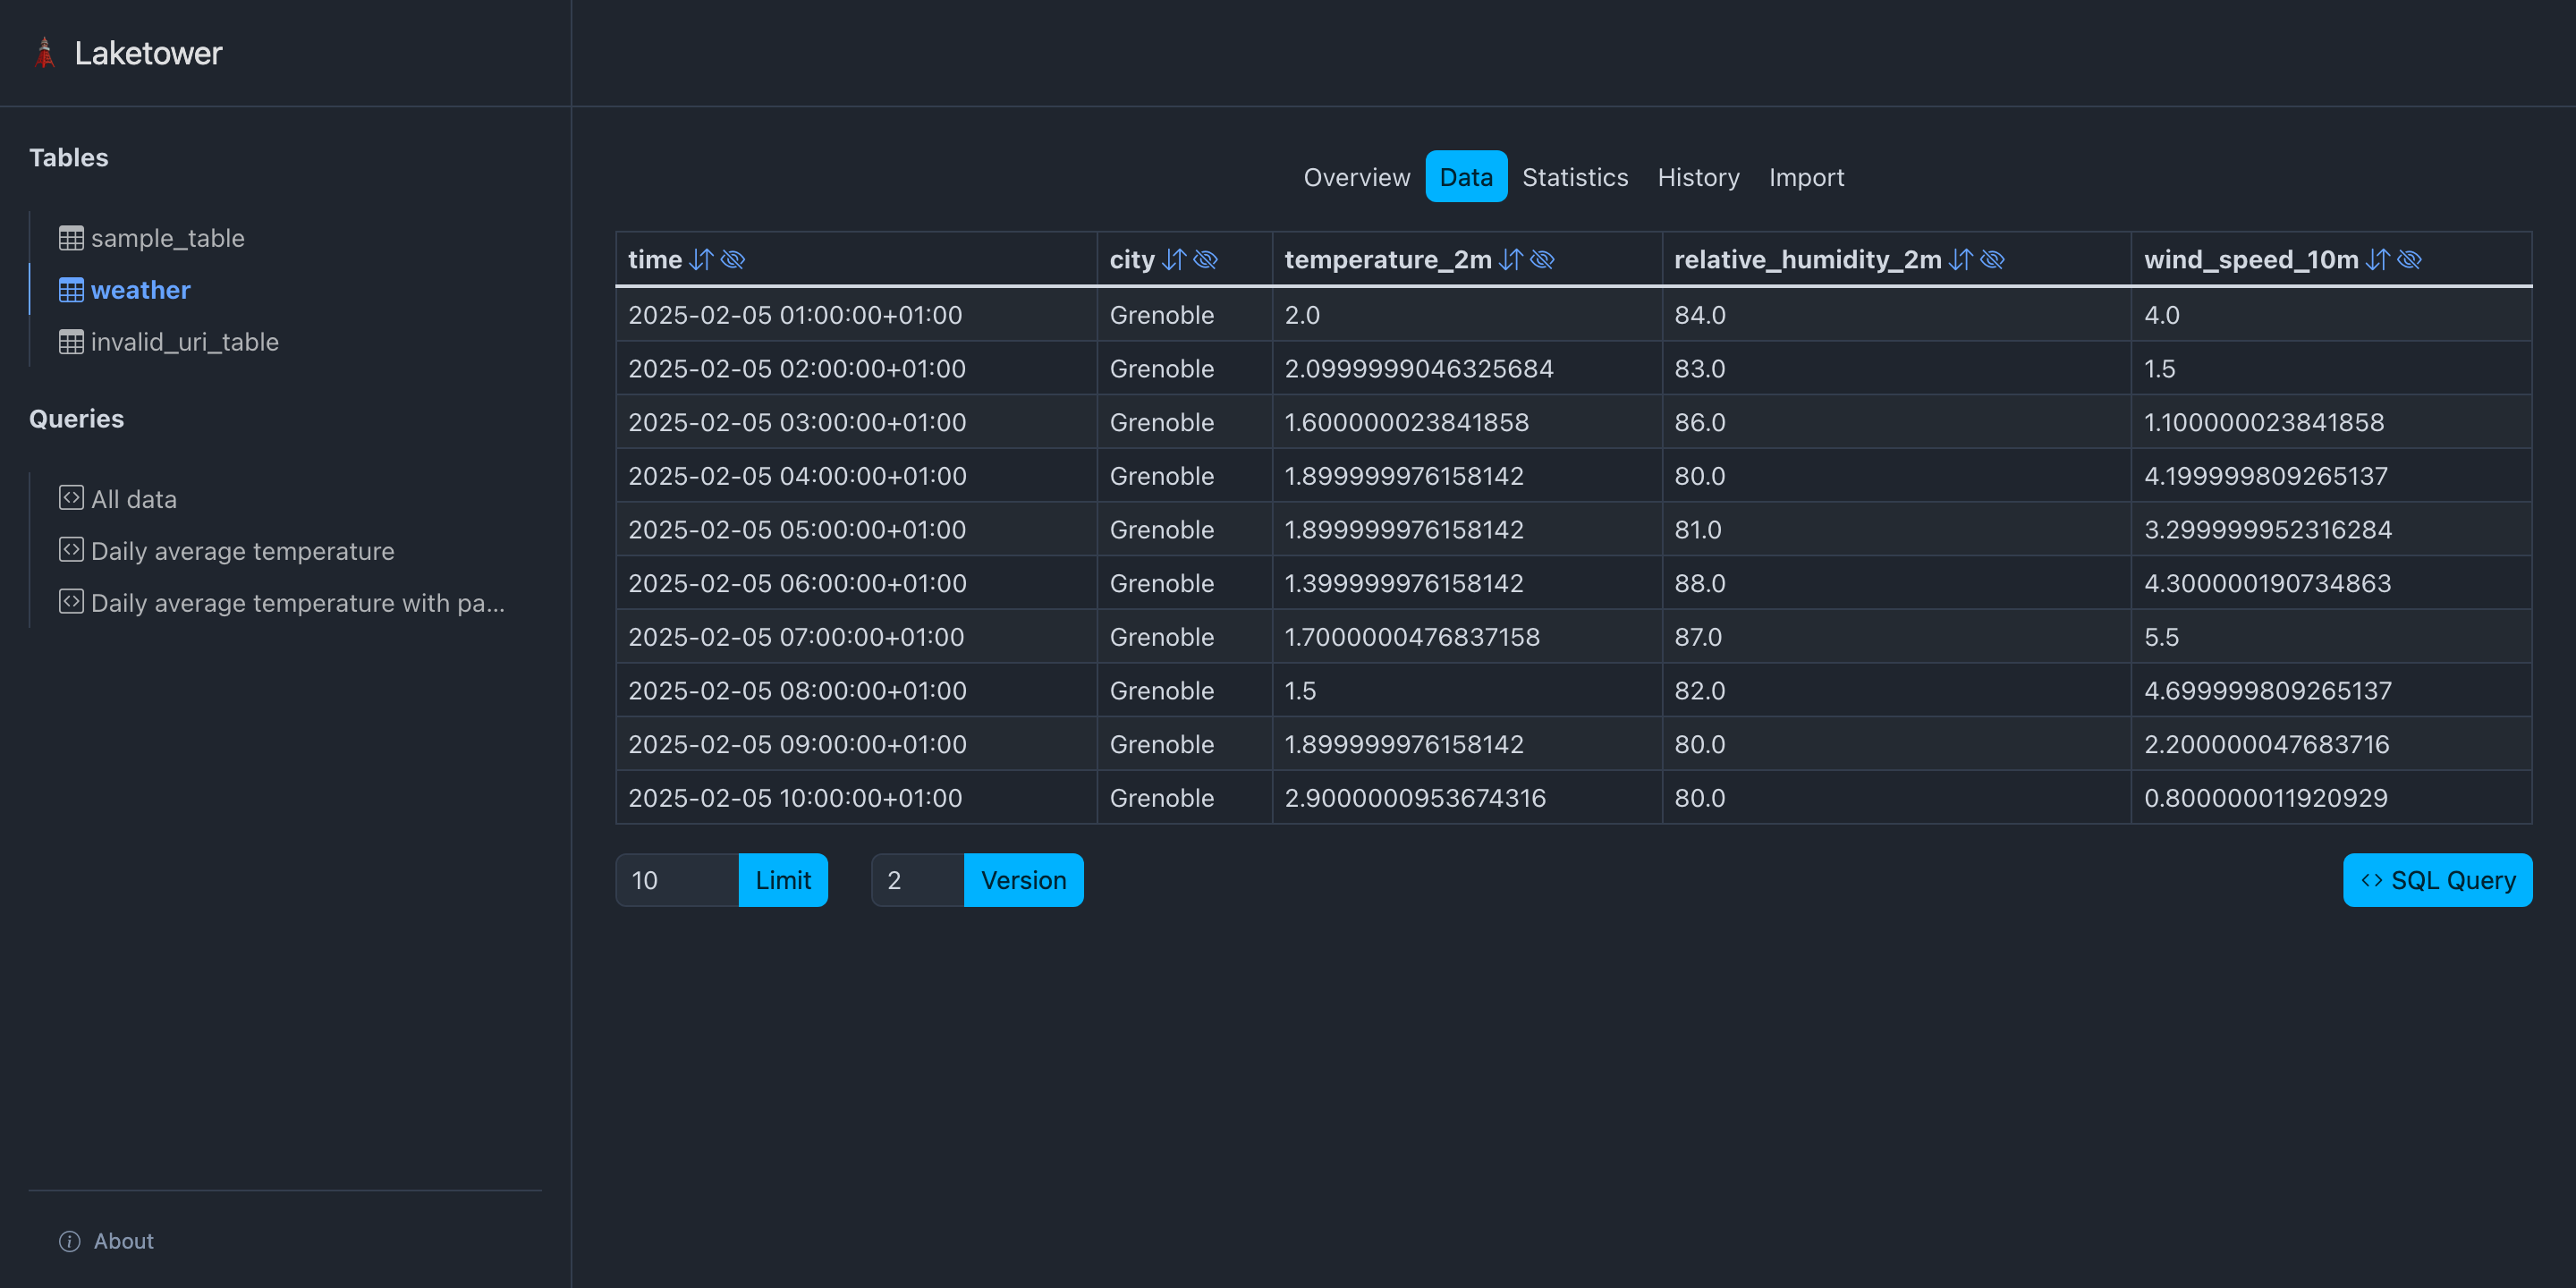Click the table icon next to invalid_uri_table

pyautogui.click(x=70, y=341)
